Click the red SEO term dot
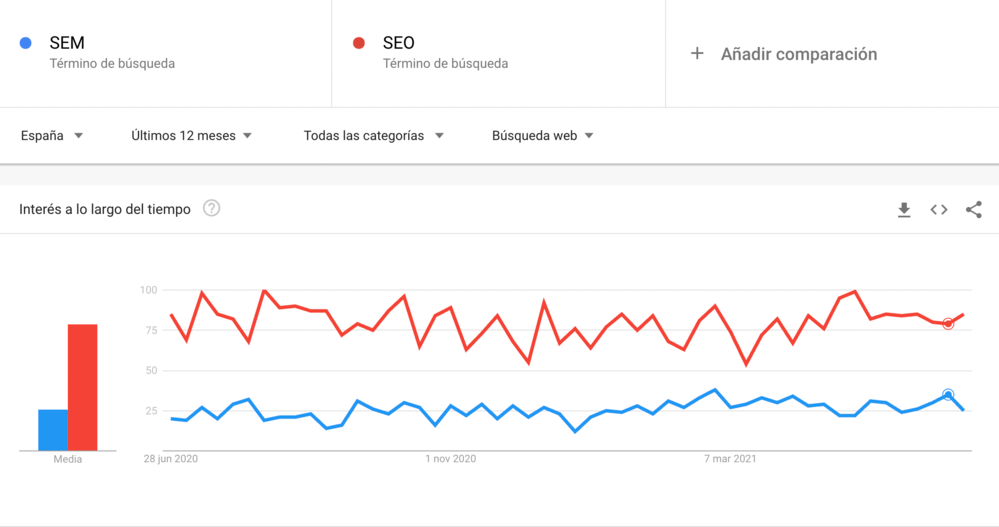The image size is (999, 527). 359,43
